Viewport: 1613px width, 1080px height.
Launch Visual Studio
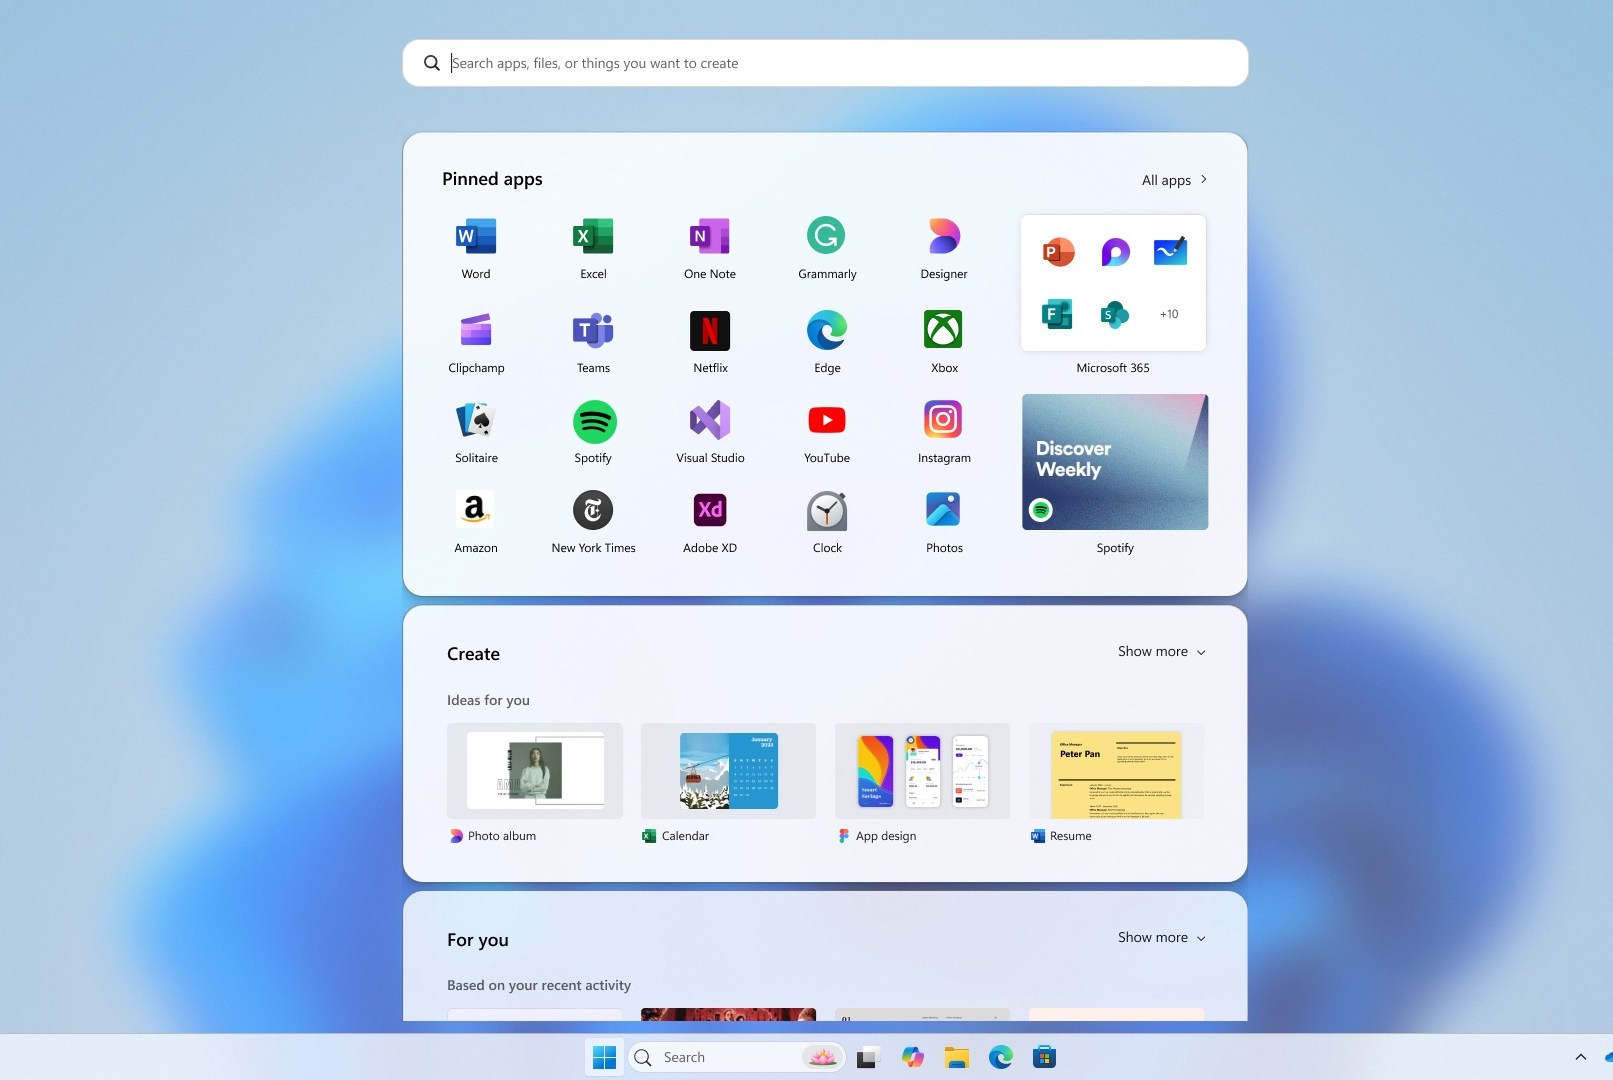coord(710,430)
